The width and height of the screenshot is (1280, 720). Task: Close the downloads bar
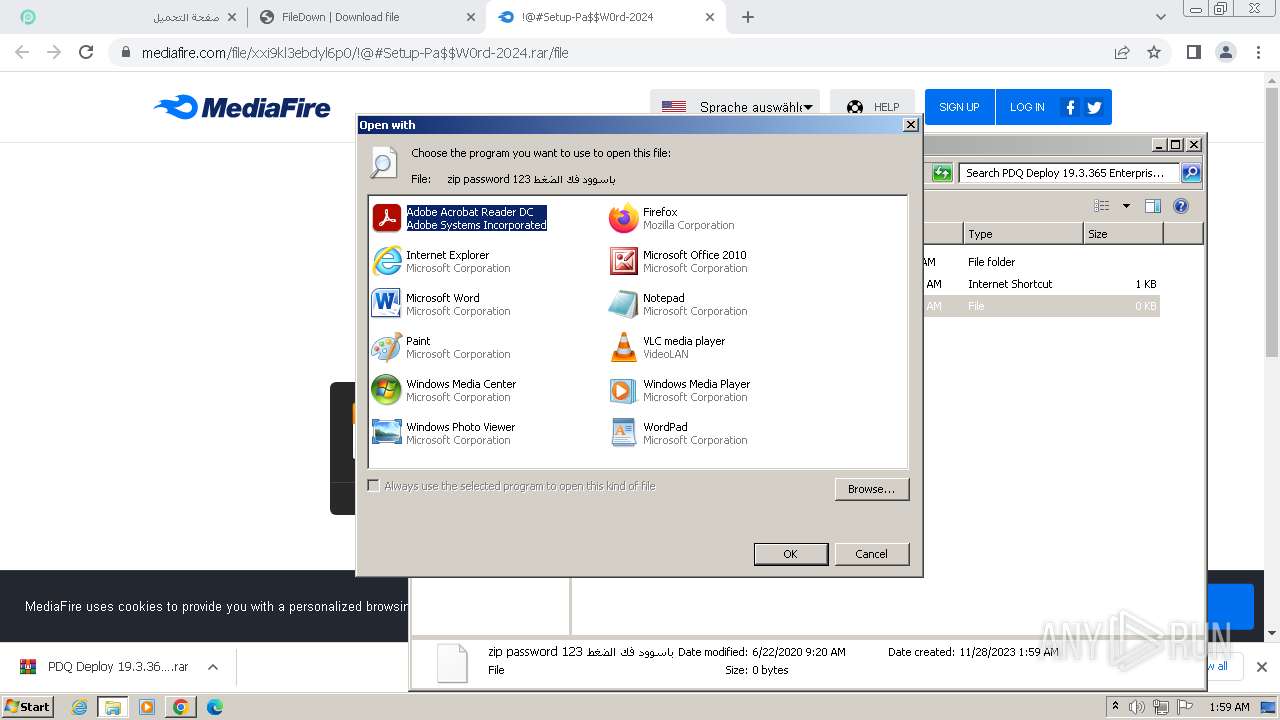(1261, 667)
